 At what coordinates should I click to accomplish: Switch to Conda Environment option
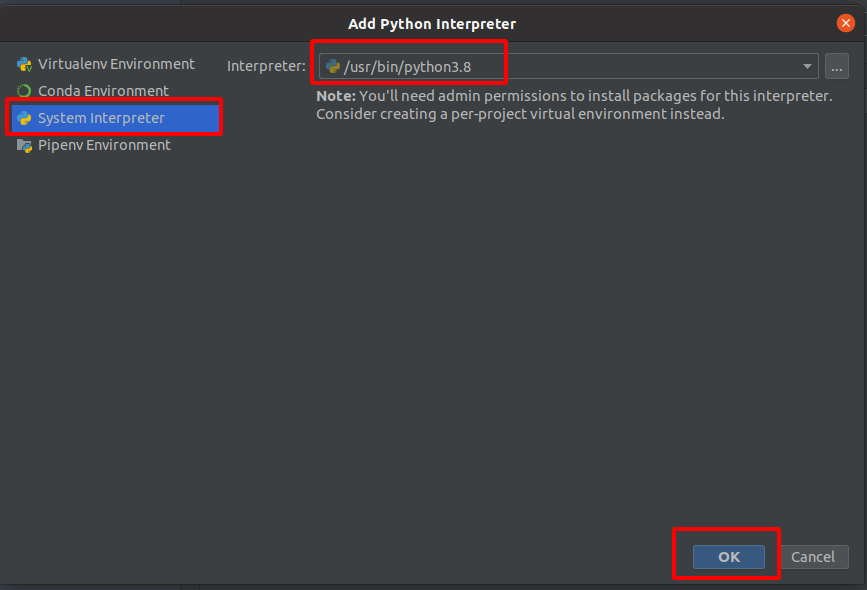pyautogui.click(x=103, y=91)
